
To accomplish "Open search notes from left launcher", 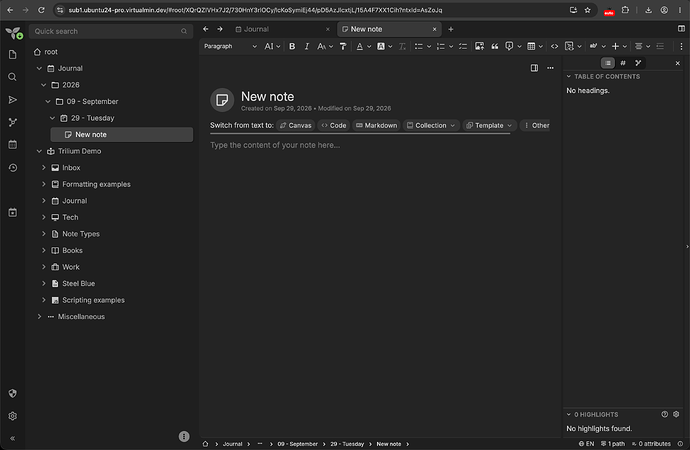I will click(x=12, y=77).
